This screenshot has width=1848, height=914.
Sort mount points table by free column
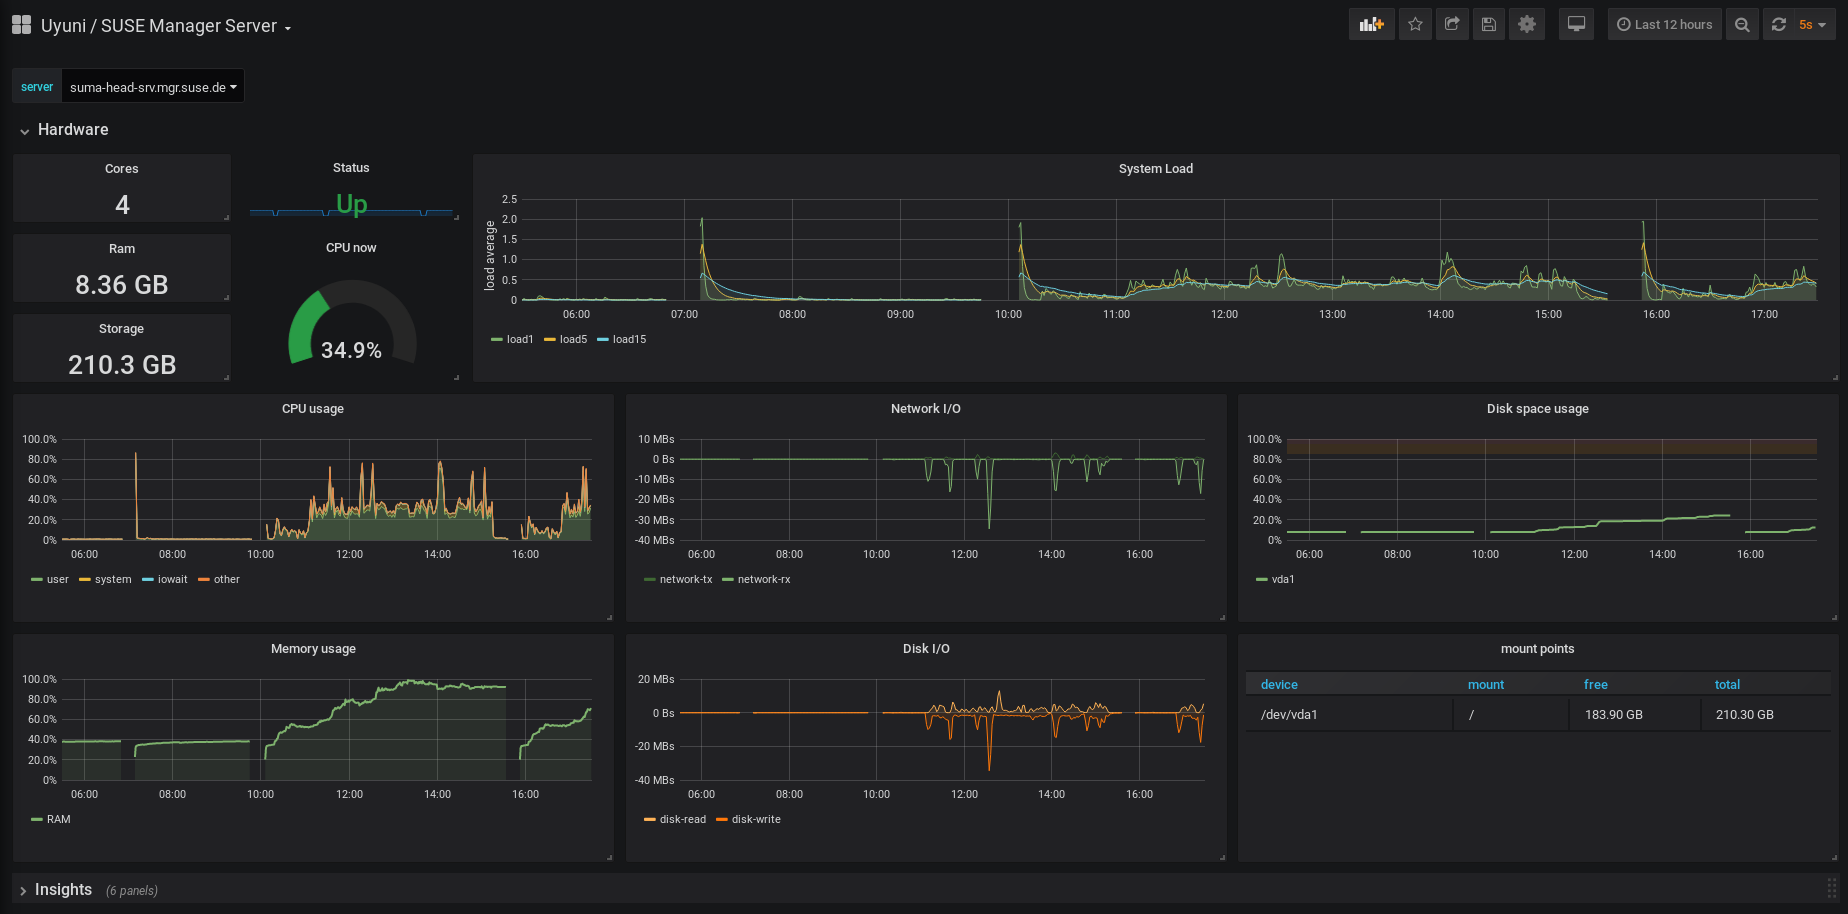point(1596,685)
